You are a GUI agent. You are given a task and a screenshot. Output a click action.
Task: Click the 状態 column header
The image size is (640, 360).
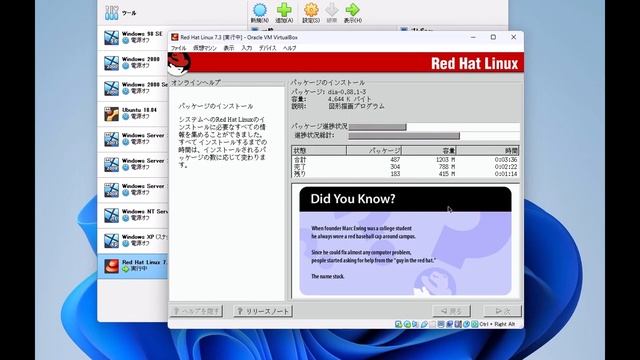point(319,151)
